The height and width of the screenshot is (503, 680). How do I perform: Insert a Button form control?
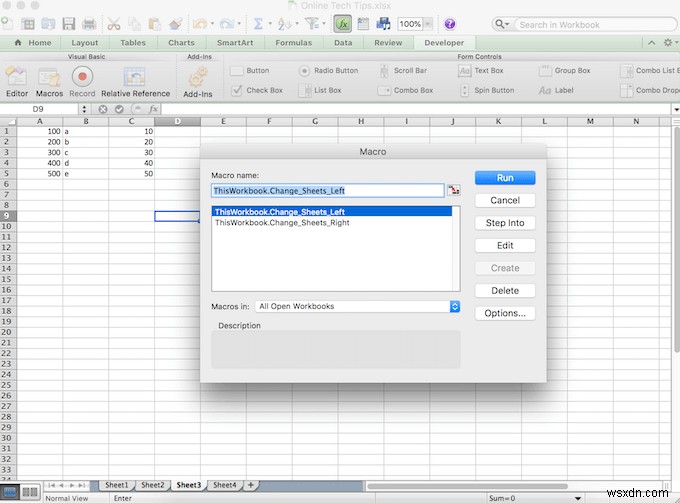pyautogui.click(x=249, y=71)
